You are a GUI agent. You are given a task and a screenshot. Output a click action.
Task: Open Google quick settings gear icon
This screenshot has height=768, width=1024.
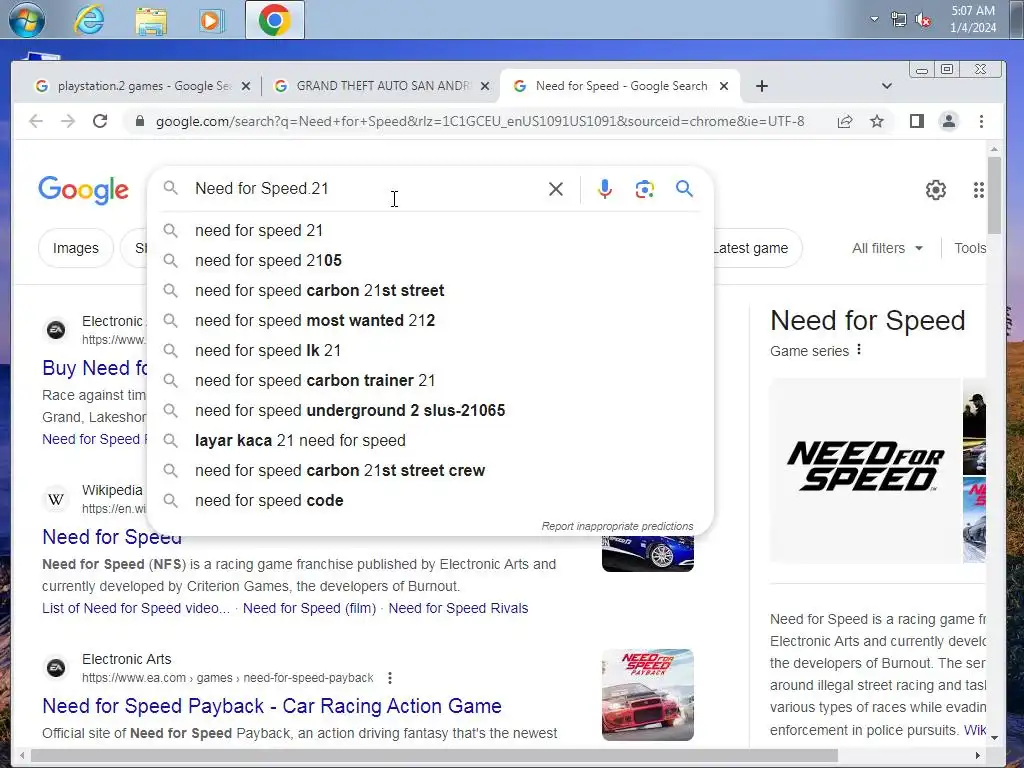[936, 190]
